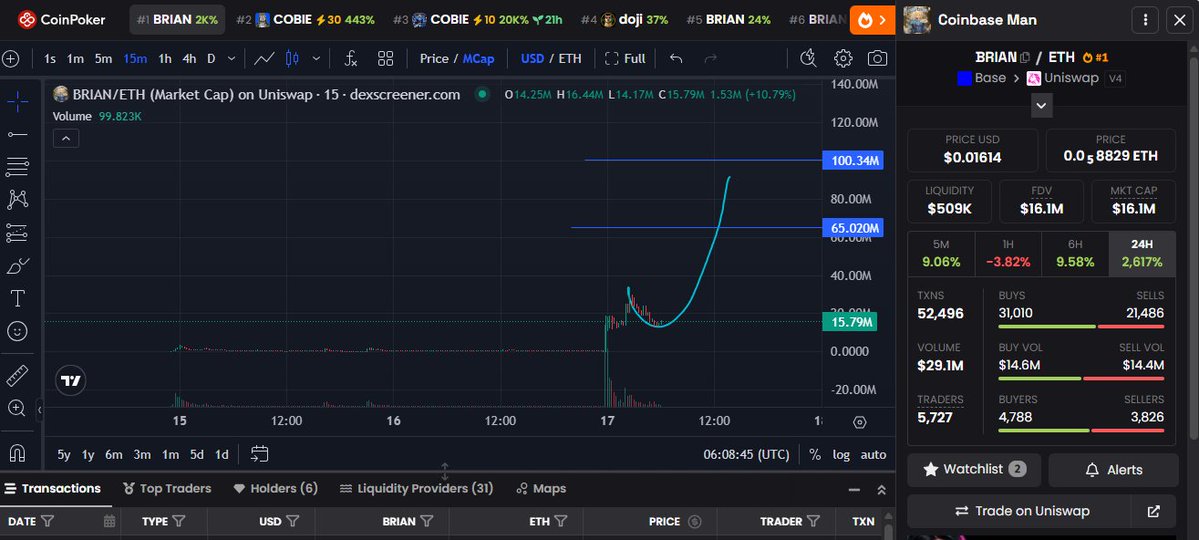Open the Liquidity Providers (31) tab
Viewport: 1199px width, 540px height.
(417, 488)
